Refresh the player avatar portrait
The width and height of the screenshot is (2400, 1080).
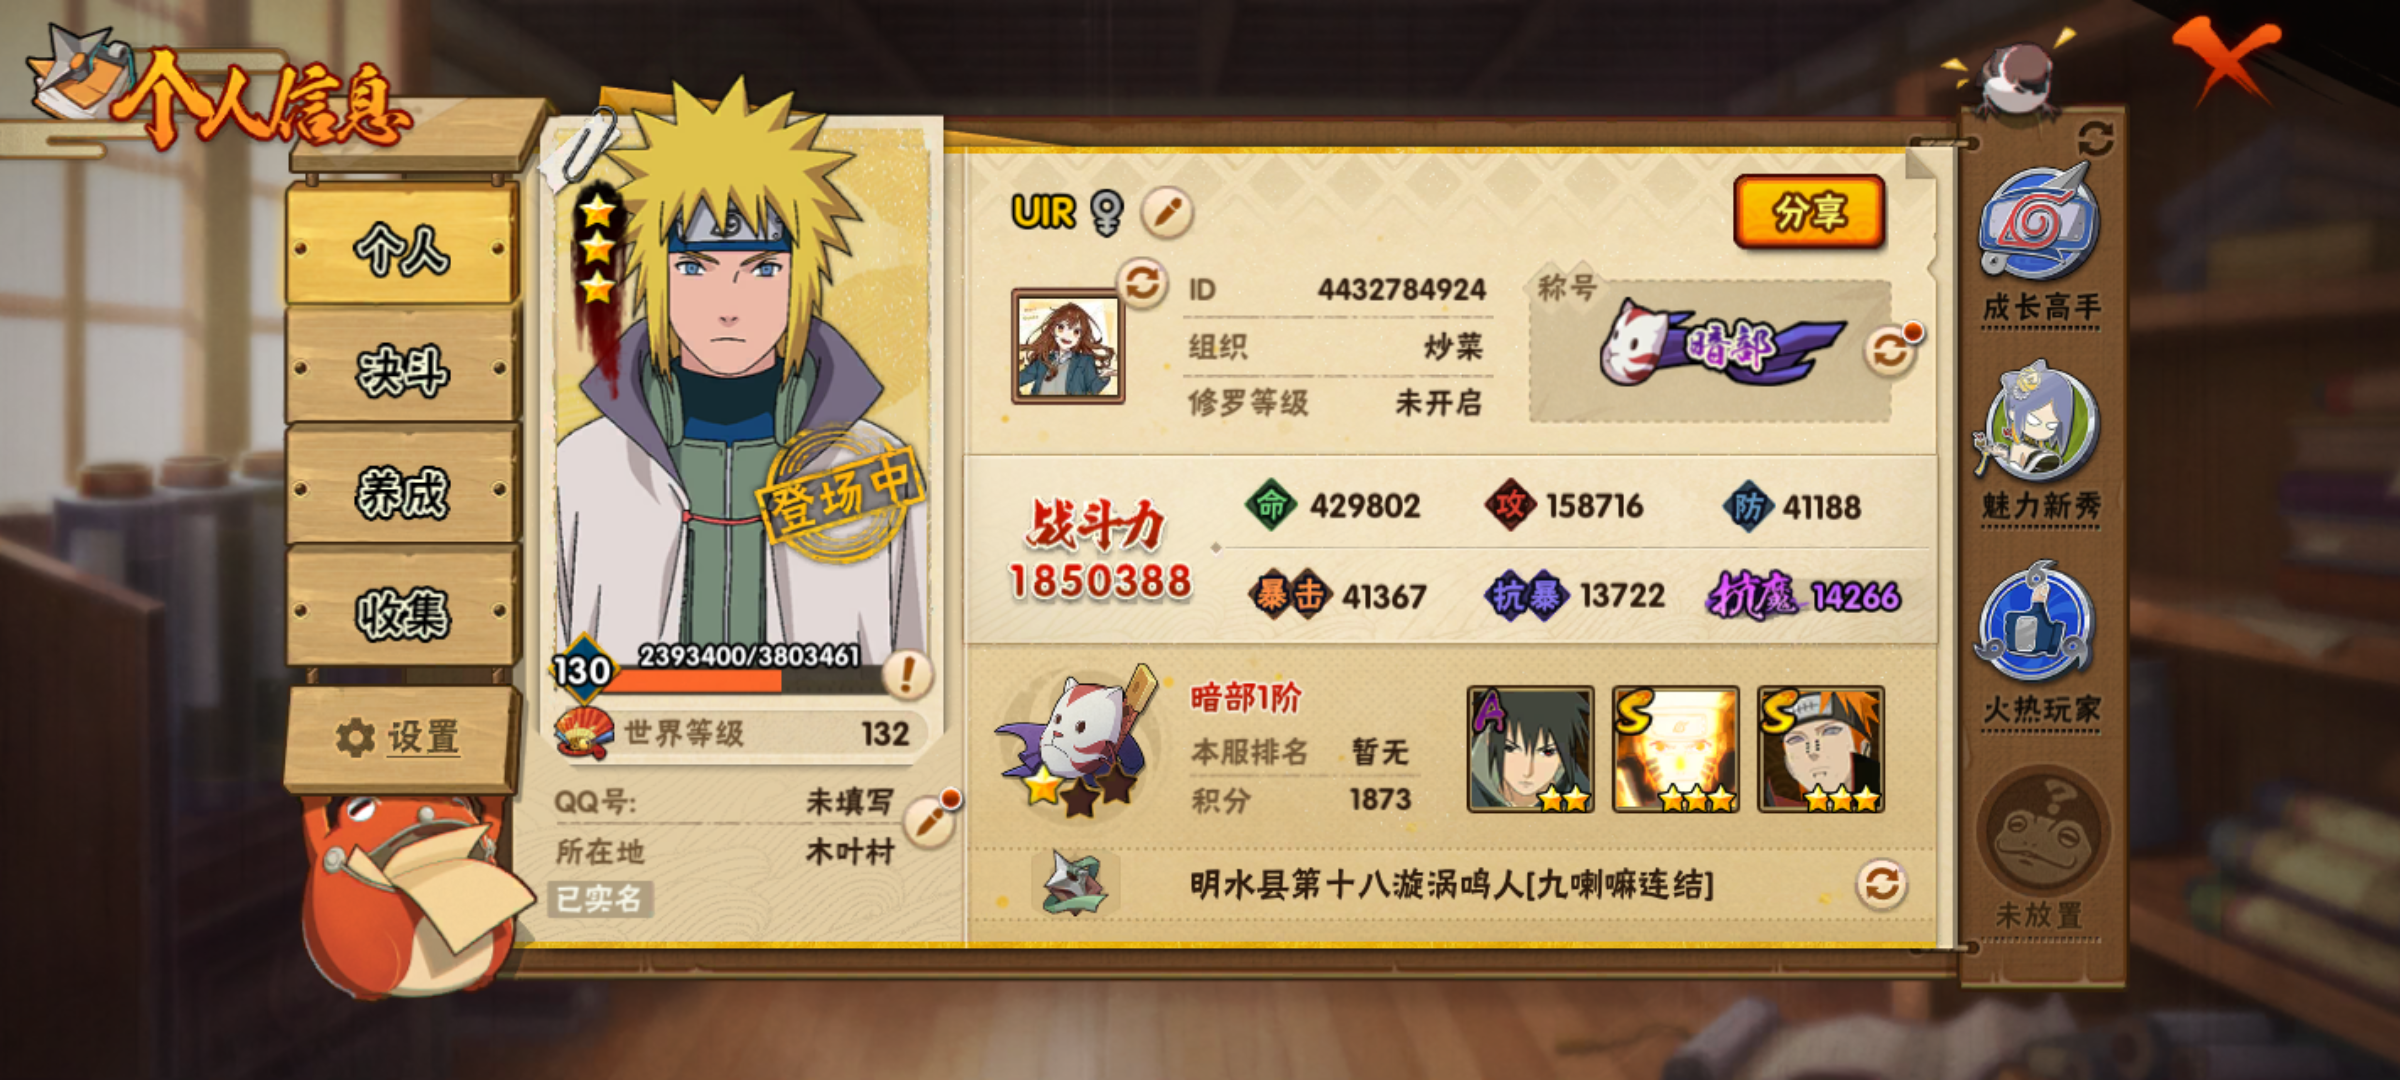[x=1141, y=283]
